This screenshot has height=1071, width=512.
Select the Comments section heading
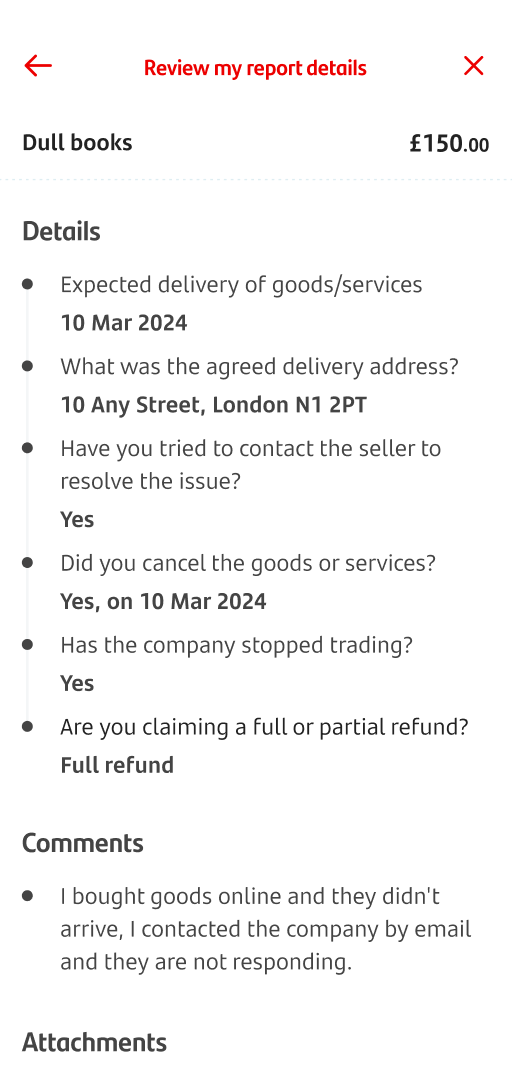tap(83, 844)
